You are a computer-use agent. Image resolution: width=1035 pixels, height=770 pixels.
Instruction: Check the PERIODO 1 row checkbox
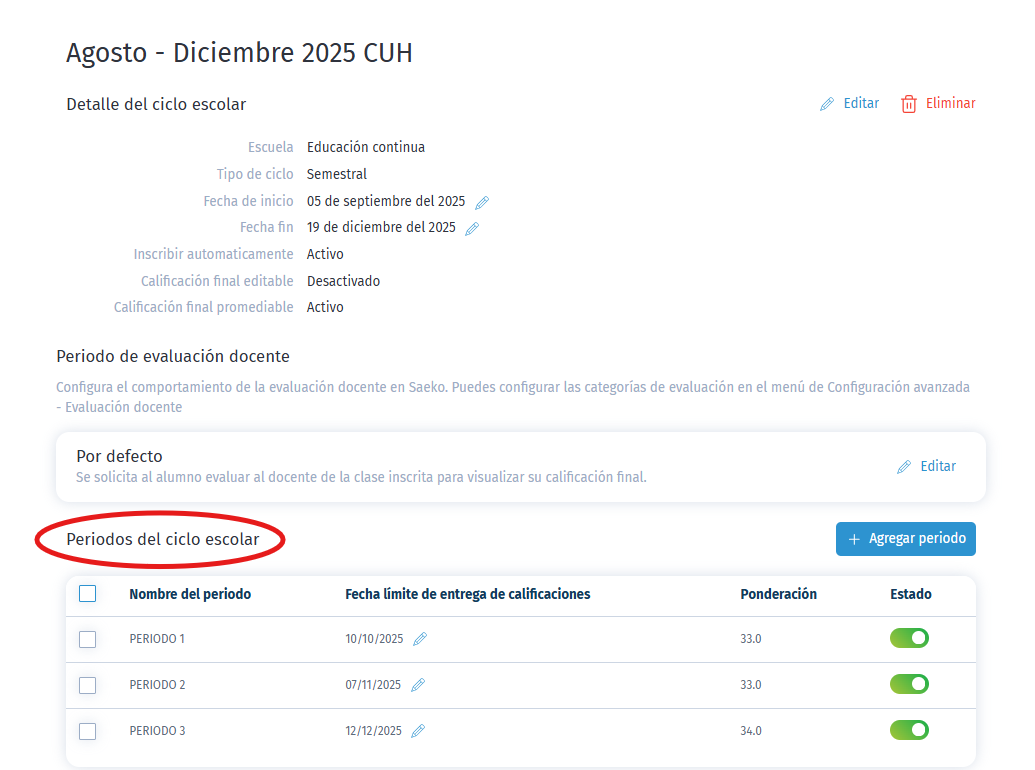click(87, 639)
